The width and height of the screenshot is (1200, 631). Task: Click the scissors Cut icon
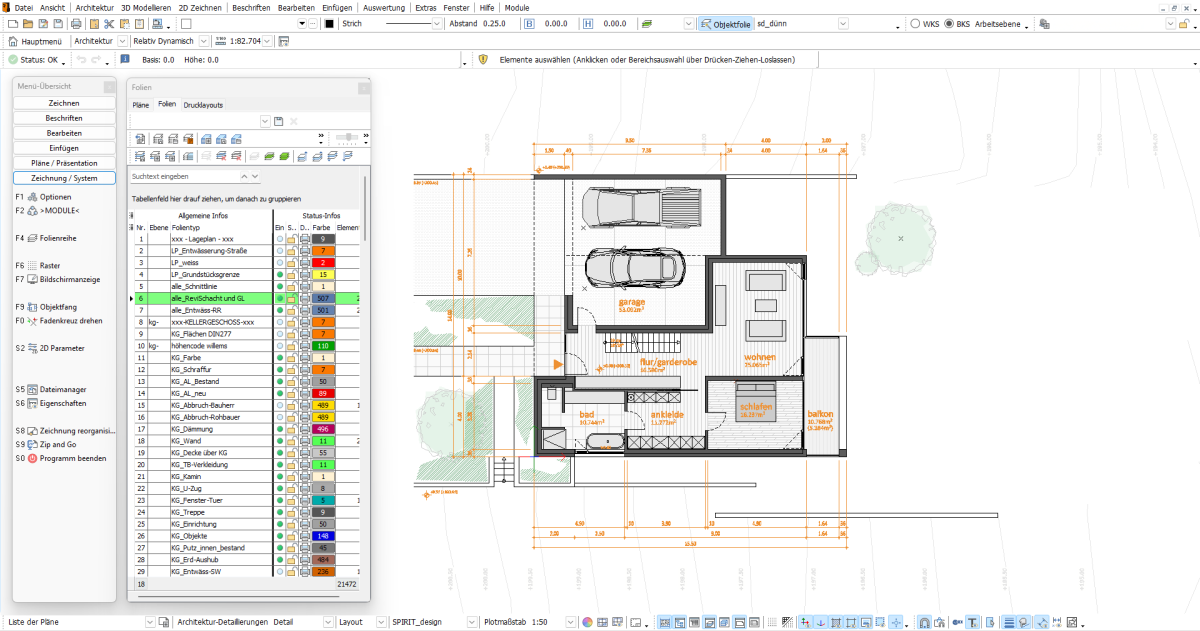coord(109,23)
